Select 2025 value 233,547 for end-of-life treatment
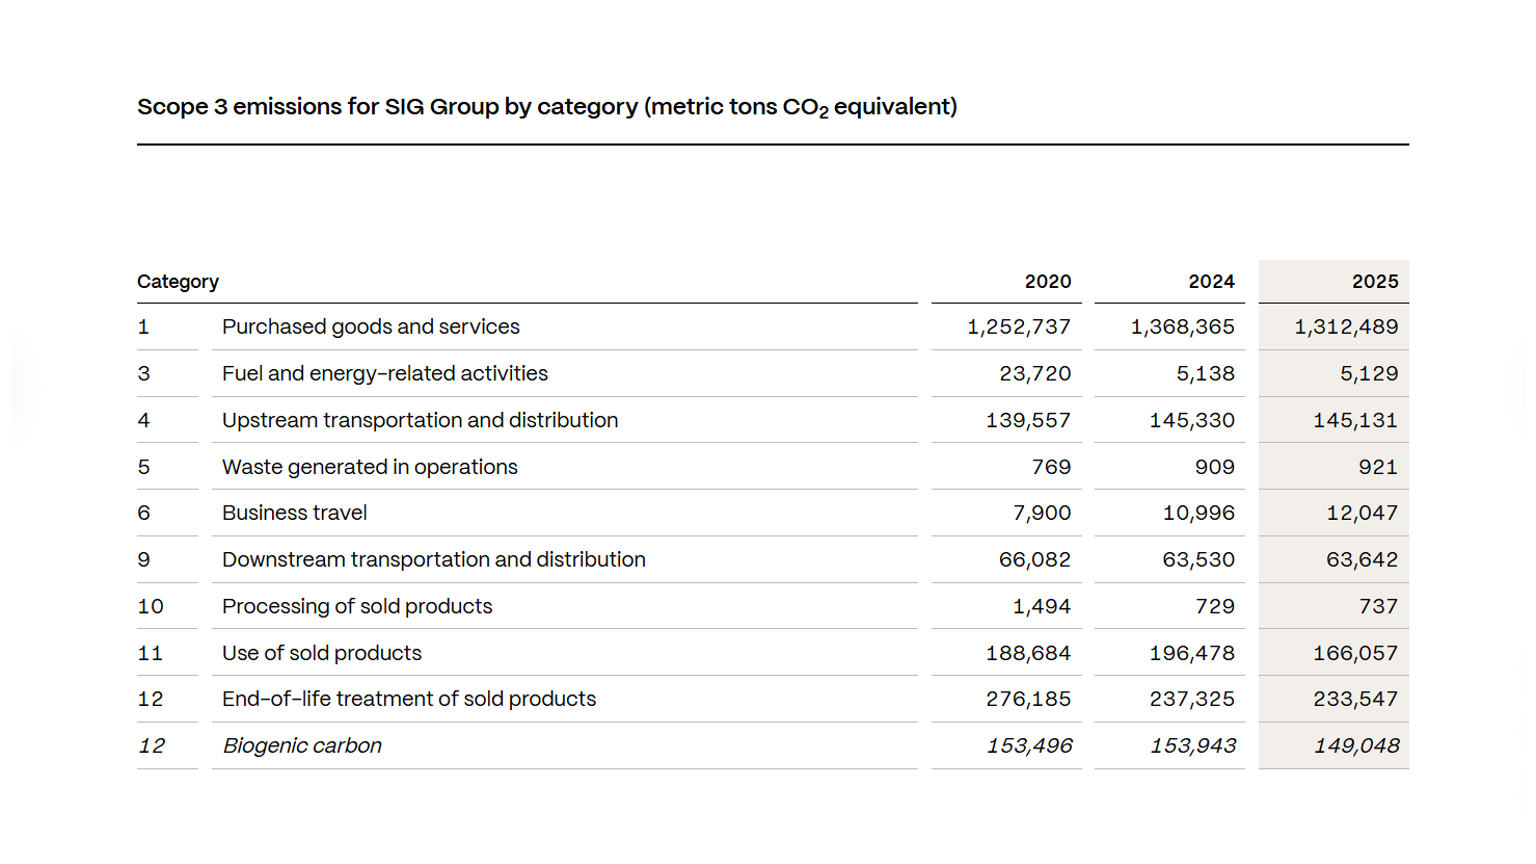This screenshot has width=1536, height=864. pos(1355,699)
